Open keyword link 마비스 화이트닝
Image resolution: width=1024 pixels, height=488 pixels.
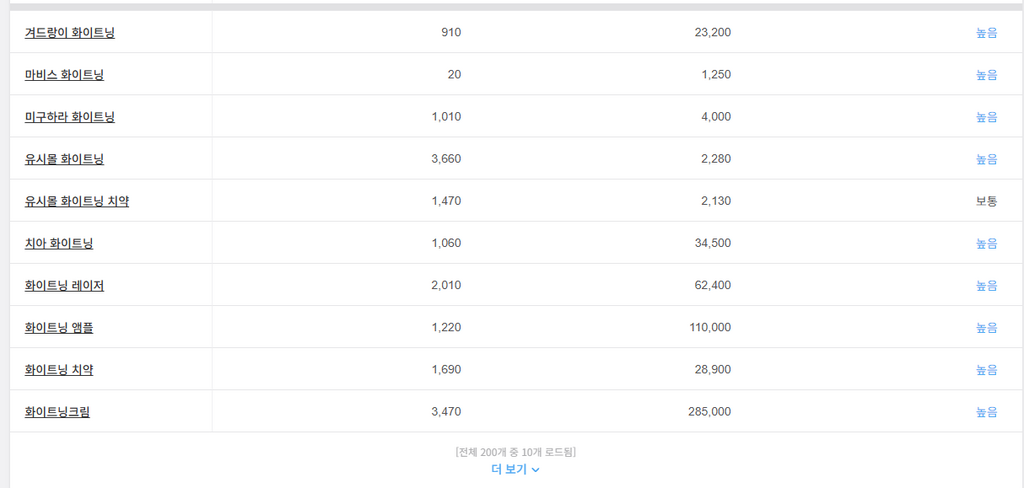[64, 75]
